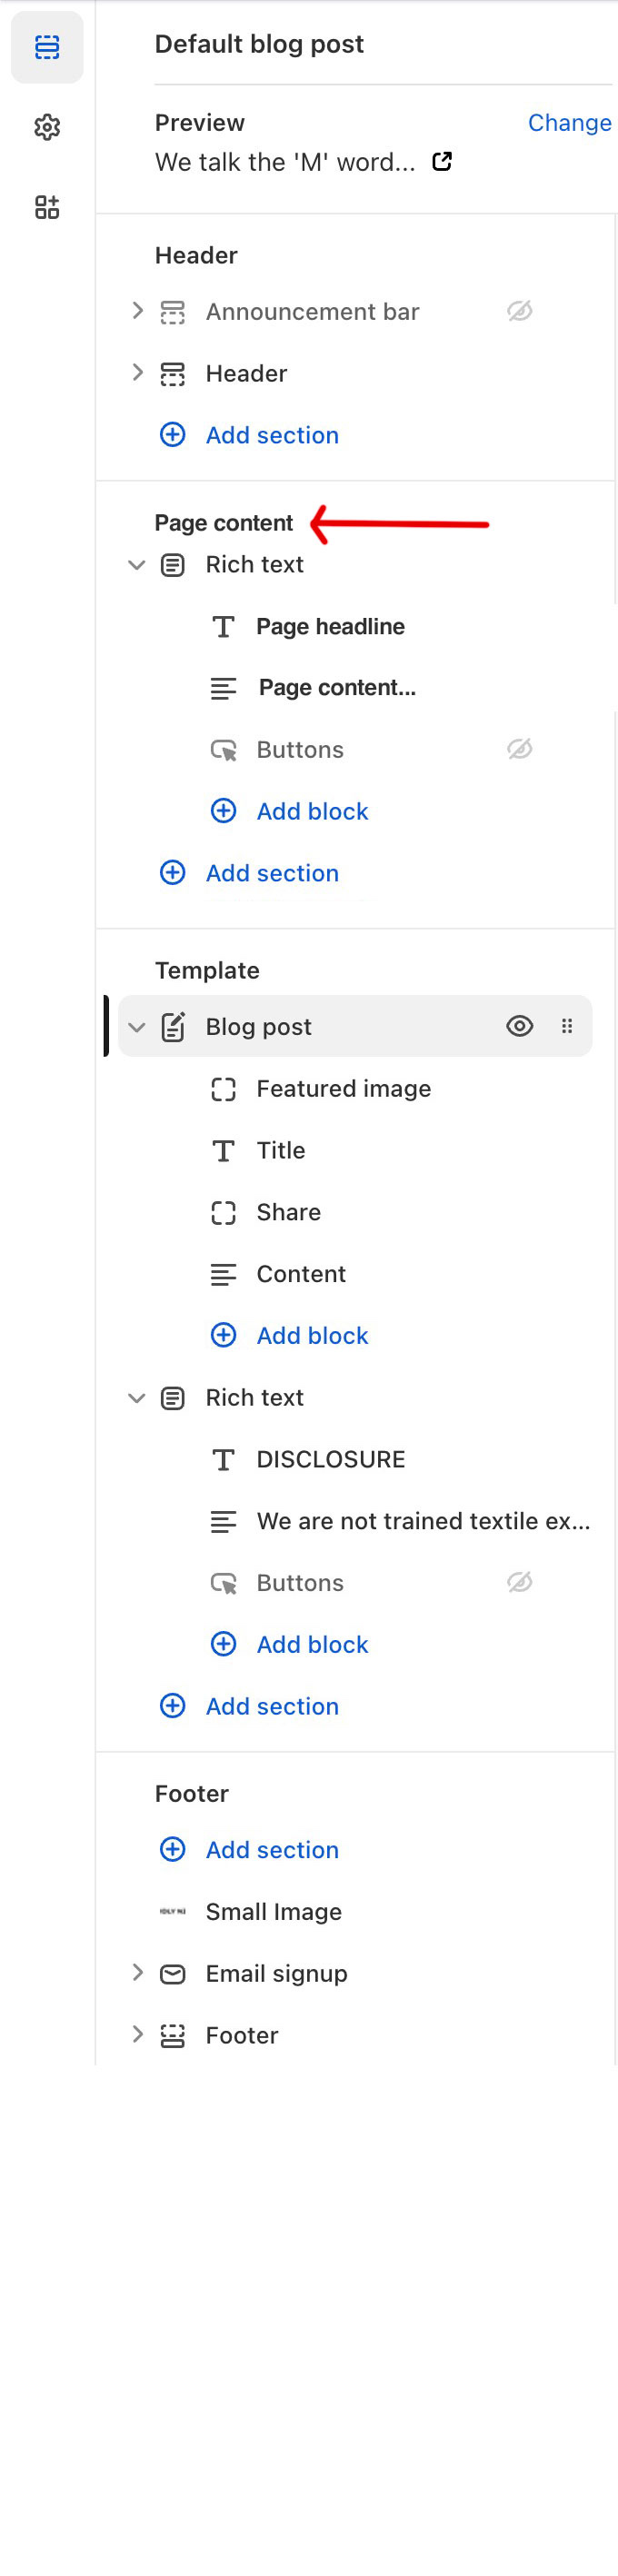Hide the Blog post section with eye icon
Screen dimensions: 618x2576
pos(519,1026)
